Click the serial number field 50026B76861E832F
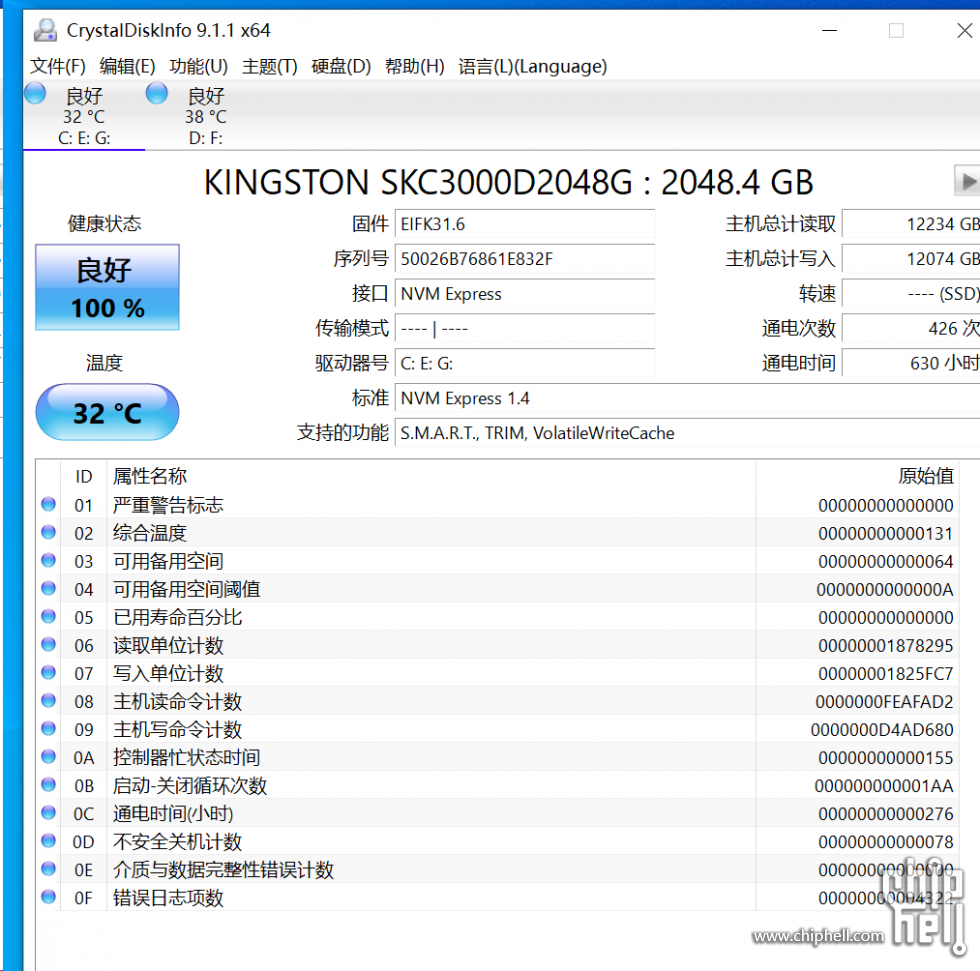Image resolution: width=980 pixels, height=971 pixels. 525,259
